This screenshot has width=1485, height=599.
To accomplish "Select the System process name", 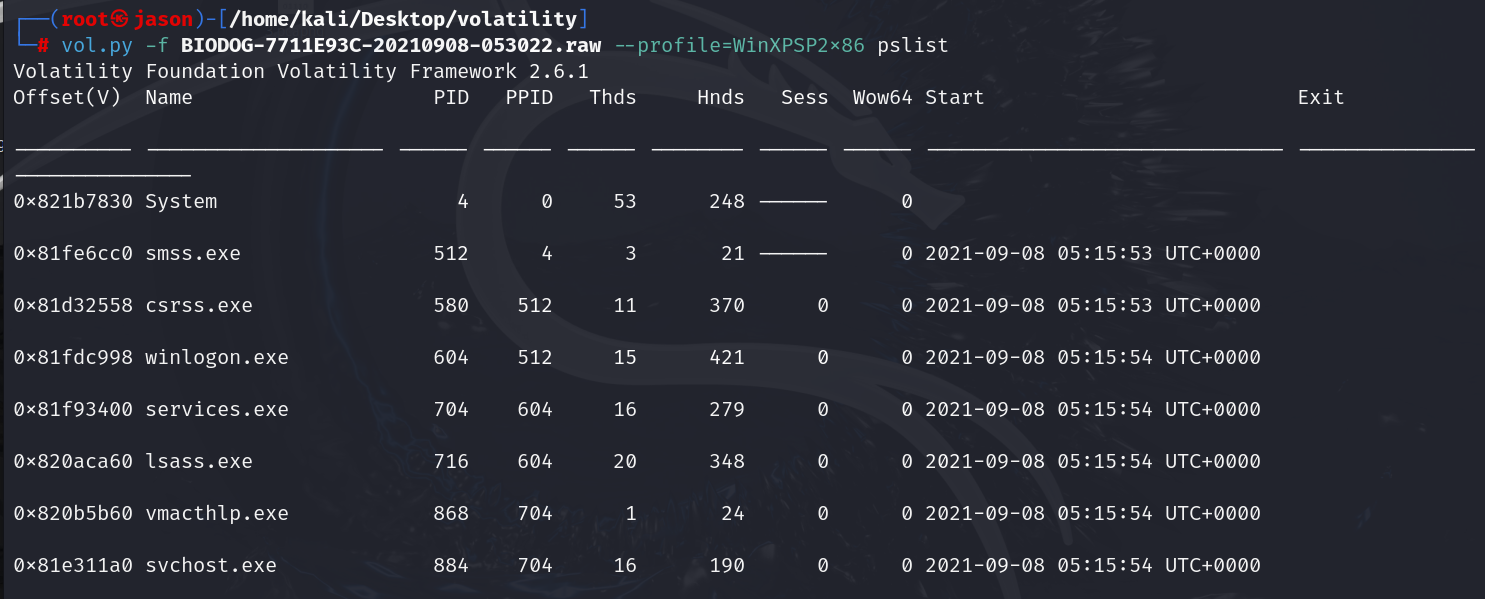I will 181,202.
